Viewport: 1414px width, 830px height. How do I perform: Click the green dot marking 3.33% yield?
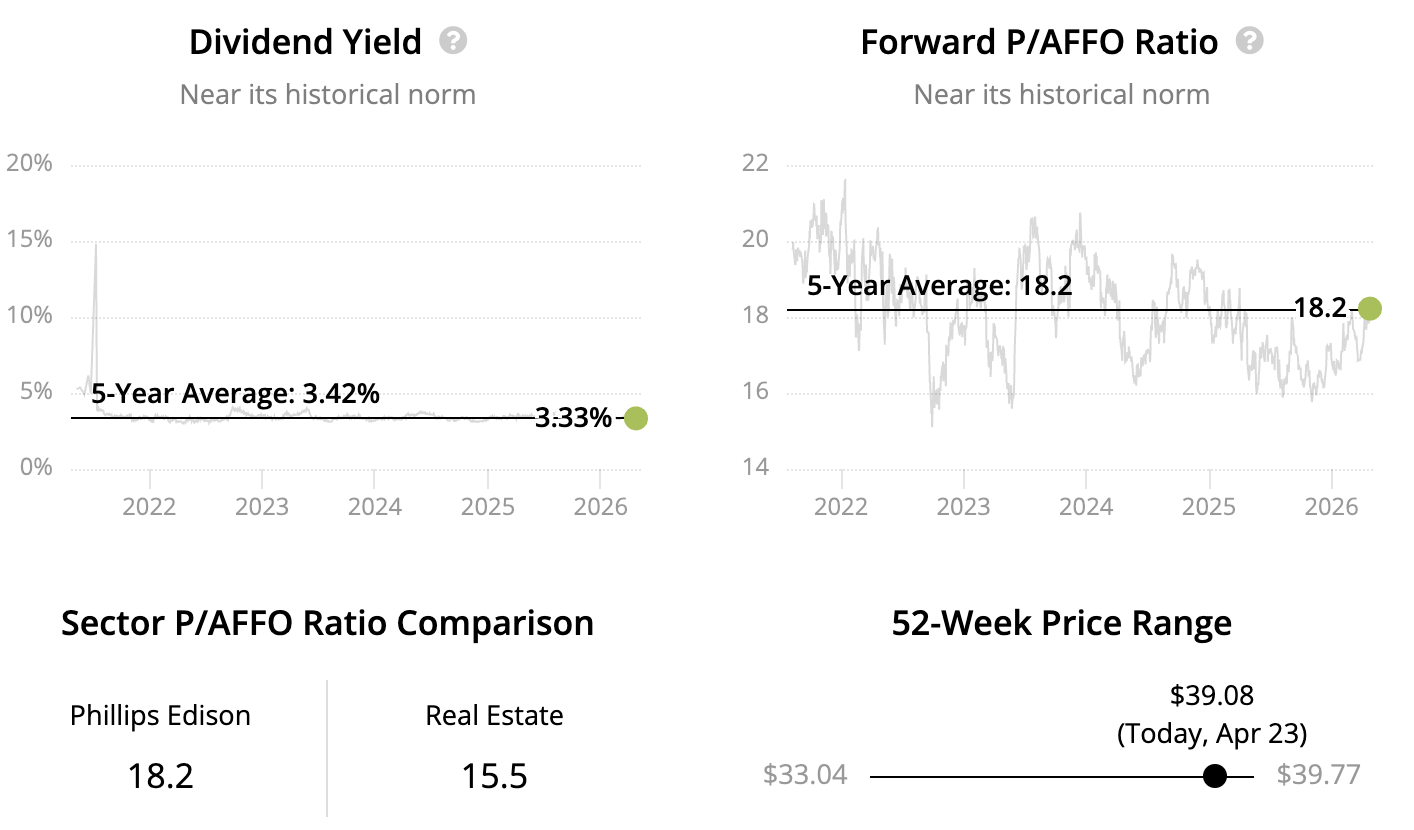tap(635, 418)
